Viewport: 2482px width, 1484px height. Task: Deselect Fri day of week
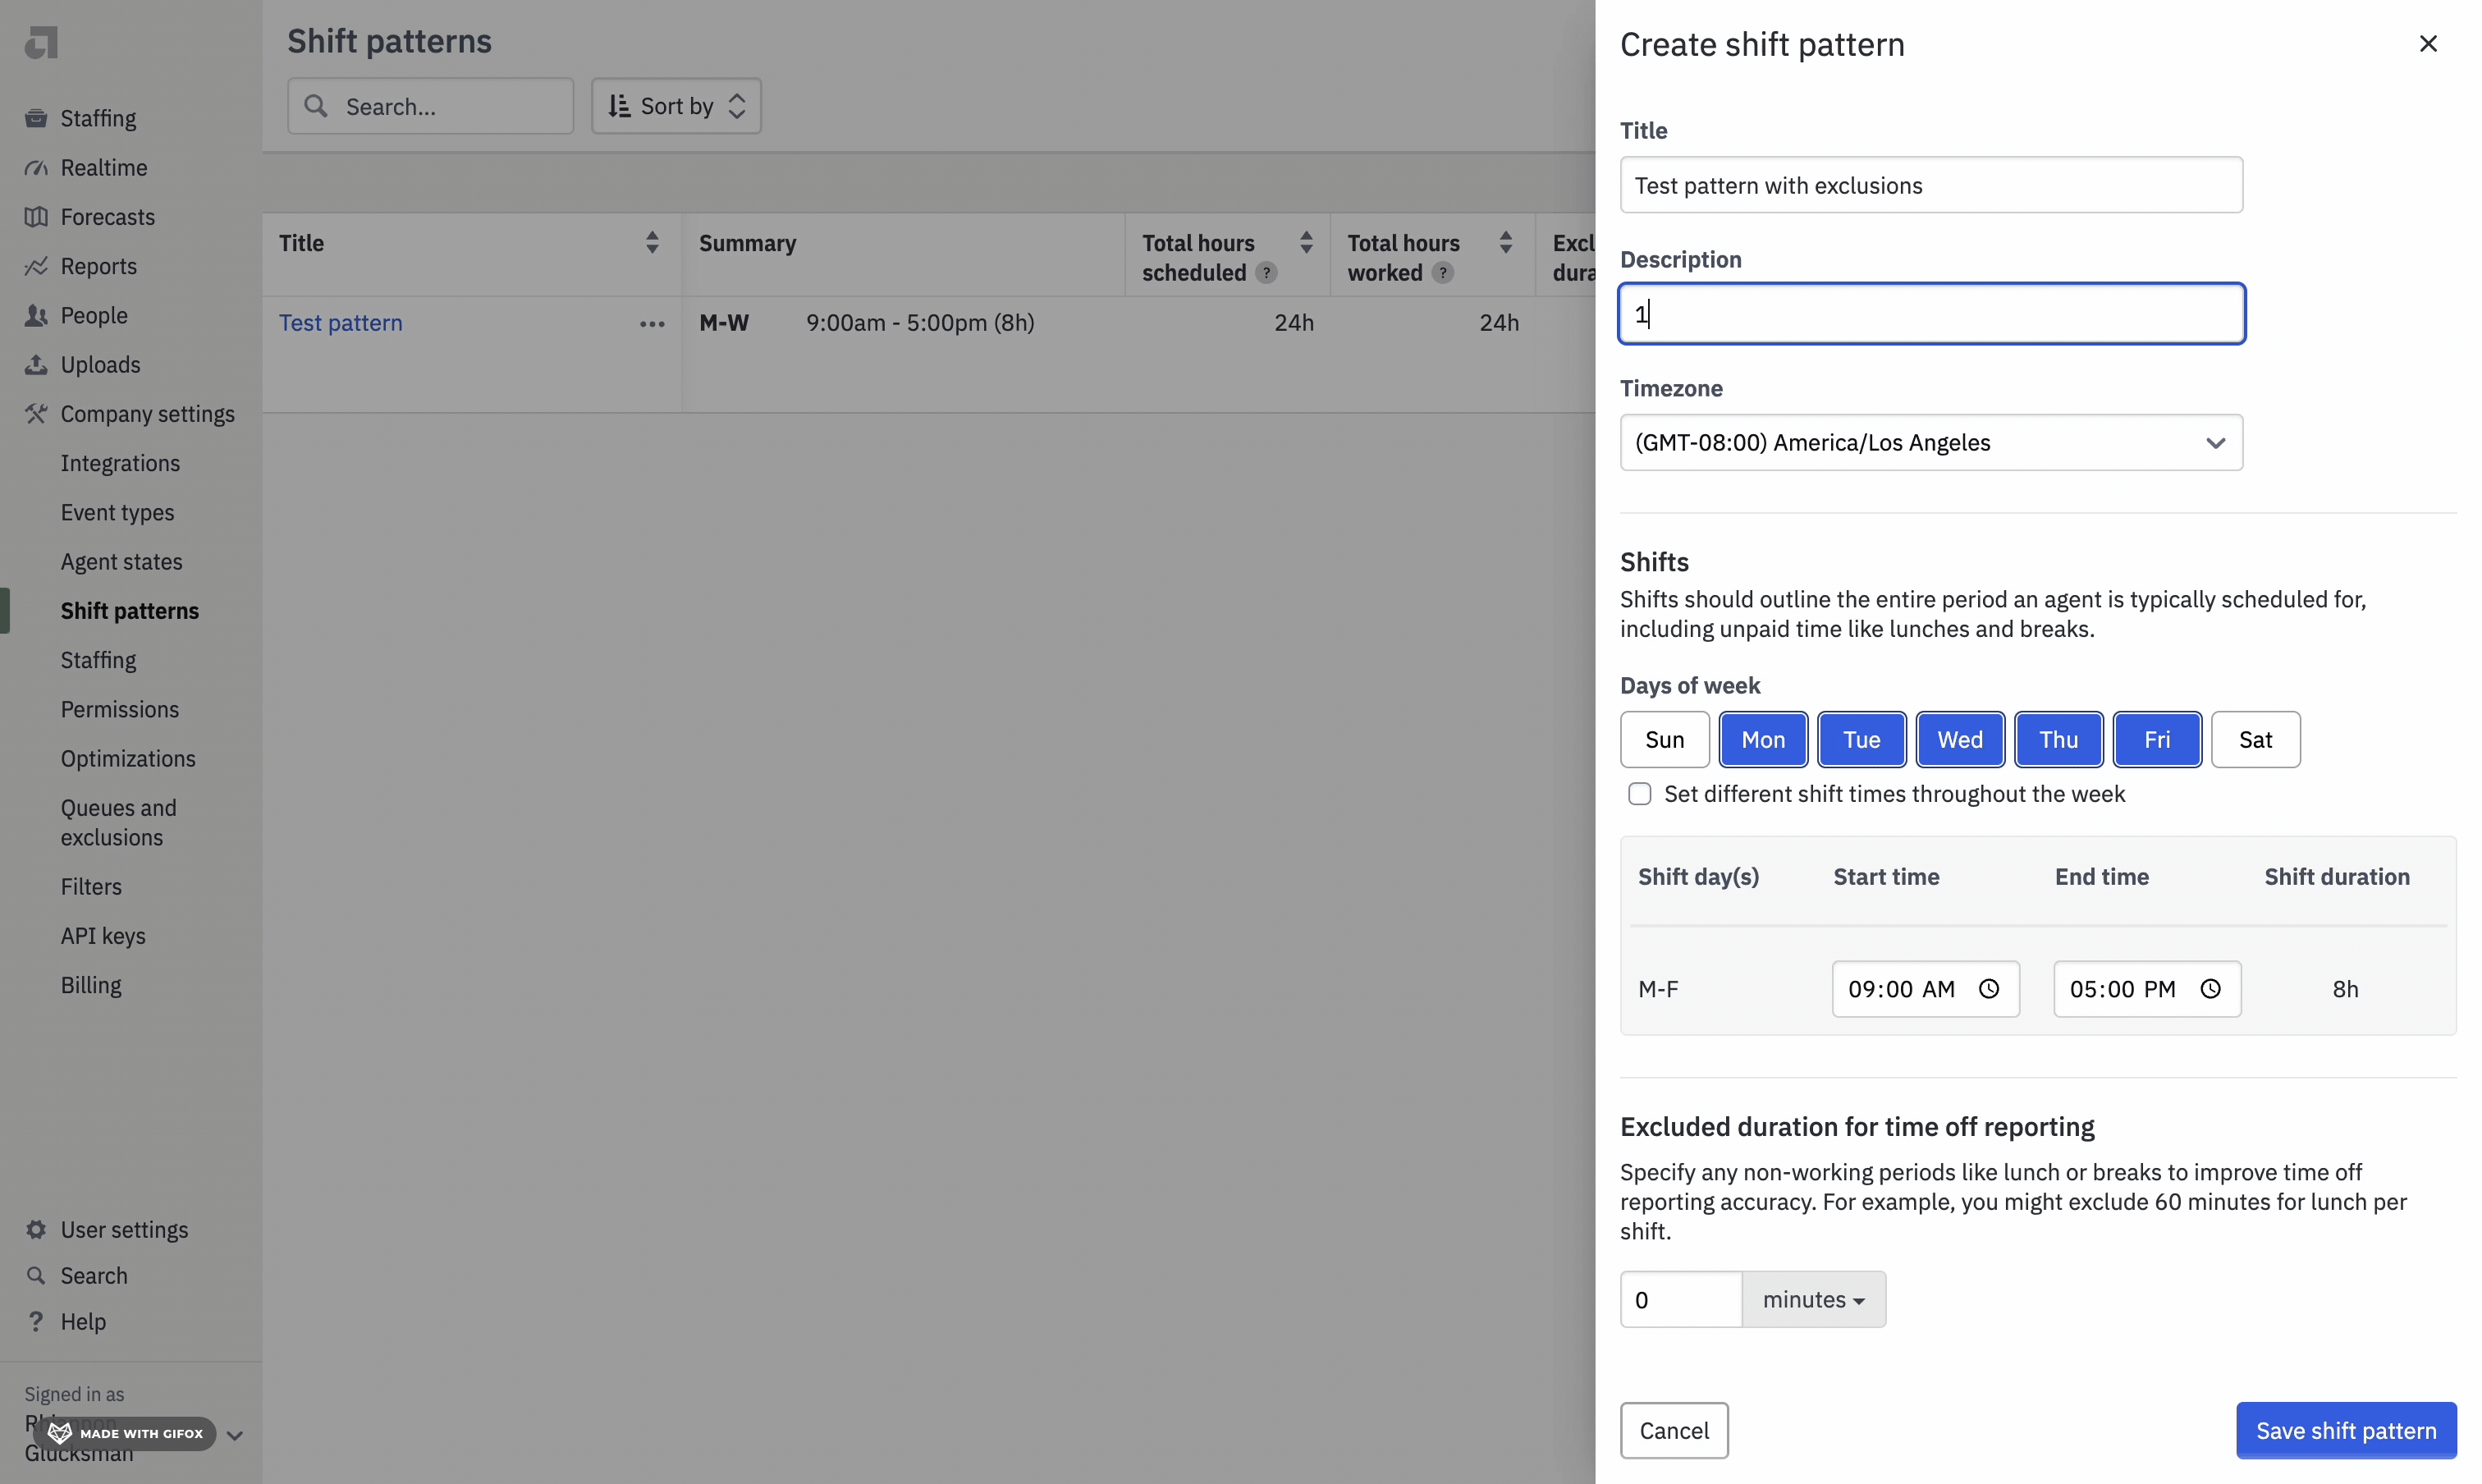2157,739
